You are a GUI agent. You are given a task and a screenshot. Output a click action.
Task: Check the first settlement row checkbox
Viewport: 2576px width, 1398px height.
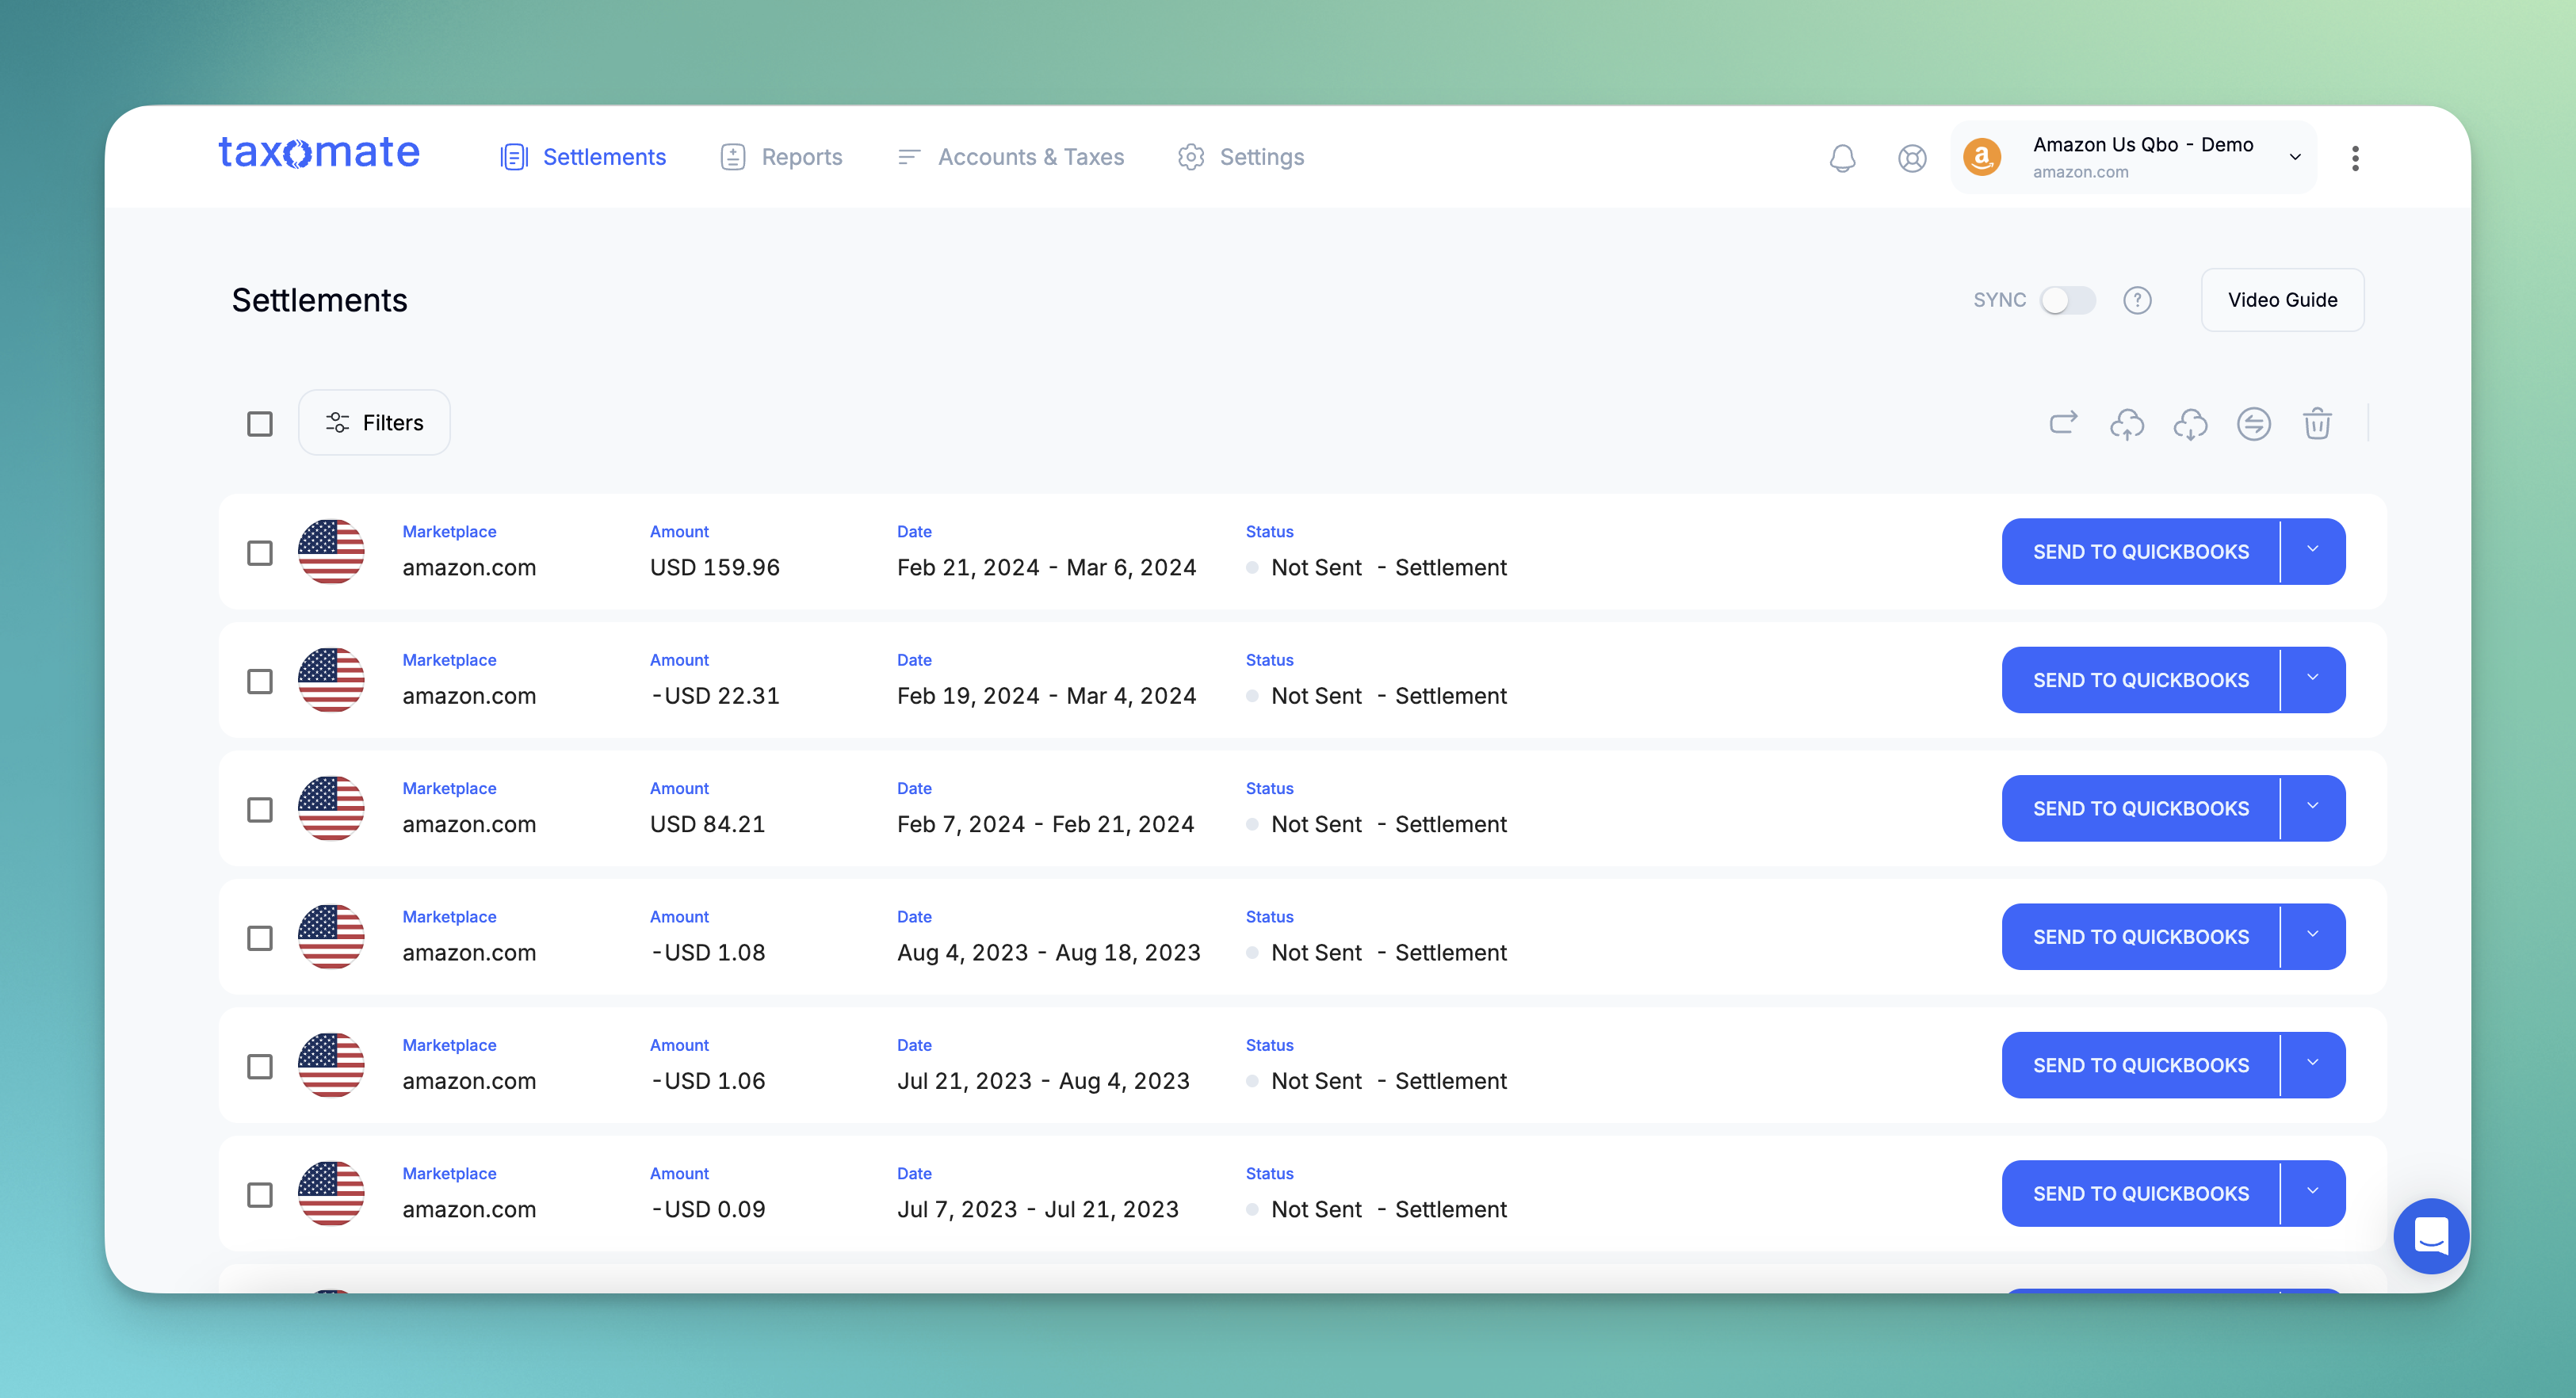(x=260, y=552)
